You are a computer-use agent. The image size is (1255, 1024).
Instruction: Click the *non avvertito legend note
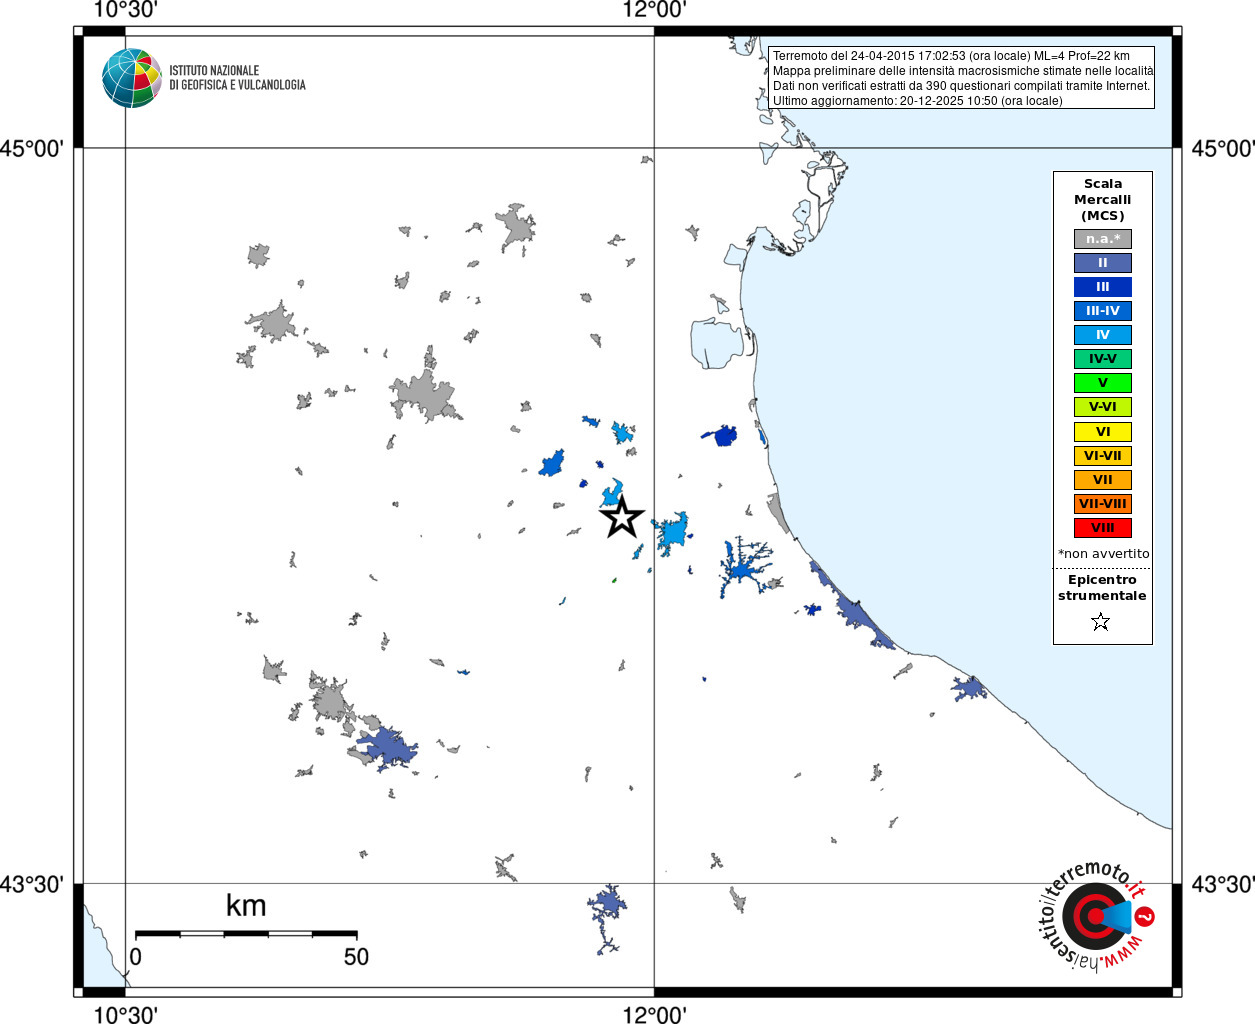click(x=1104, y=554)
